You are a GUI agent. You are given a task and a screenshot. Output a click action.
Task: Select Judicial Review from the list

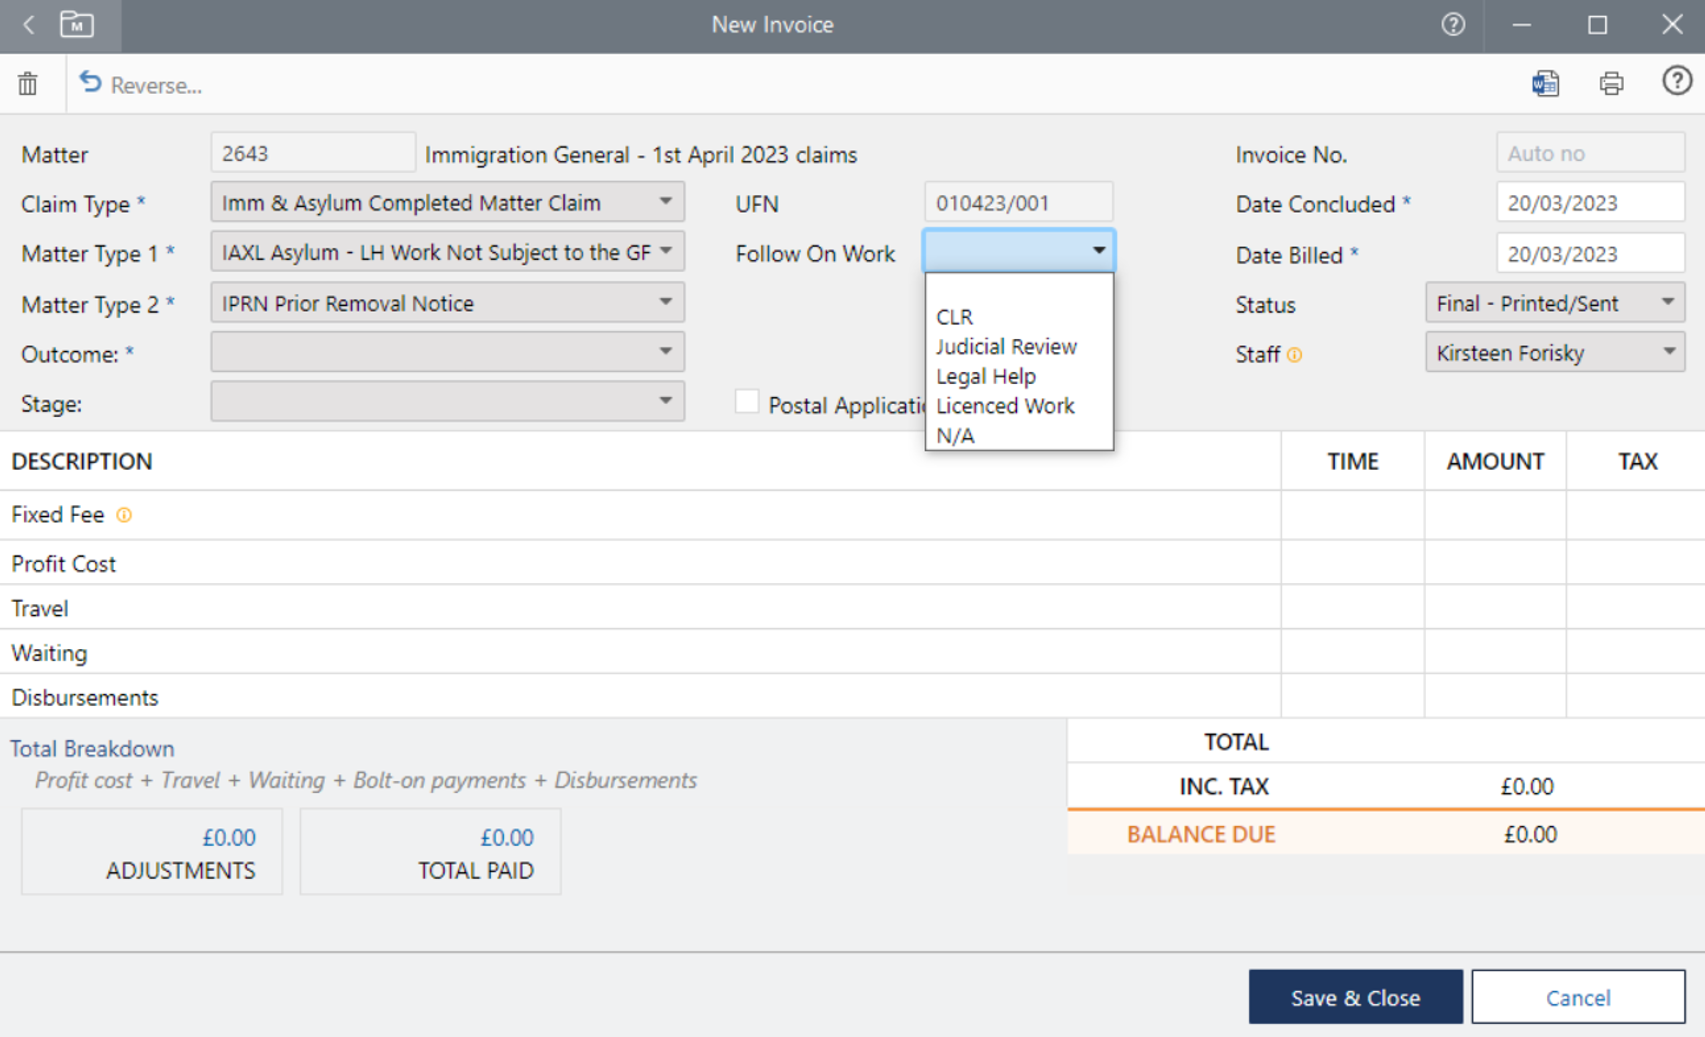(x=1006, y=347)
